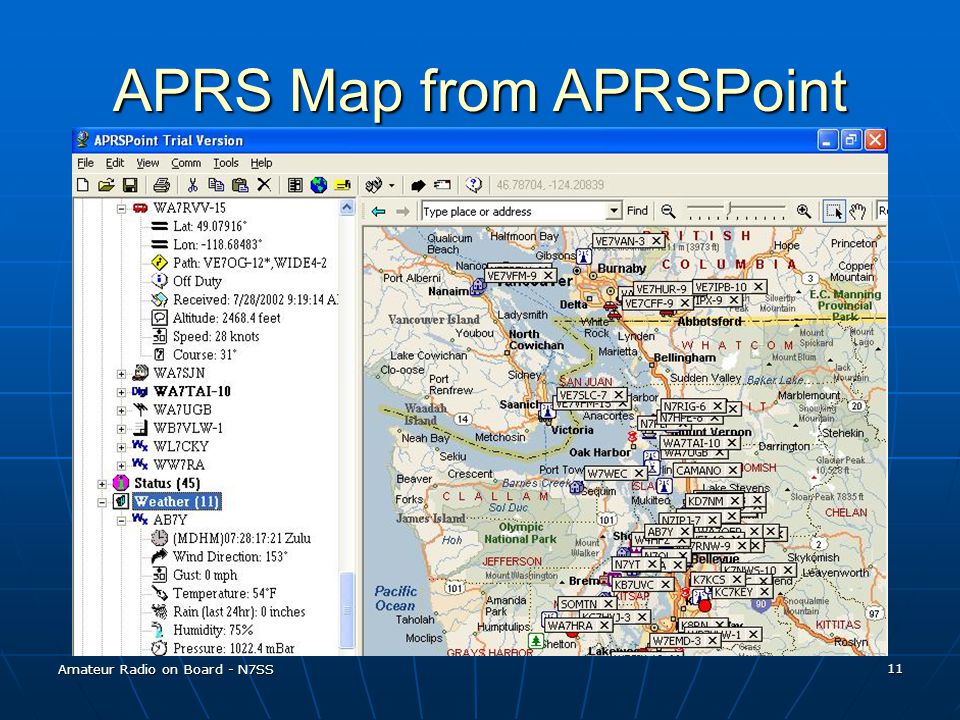Click the connection plug toolbar icon
Screen dimensions: 960x720
point(373,185)
